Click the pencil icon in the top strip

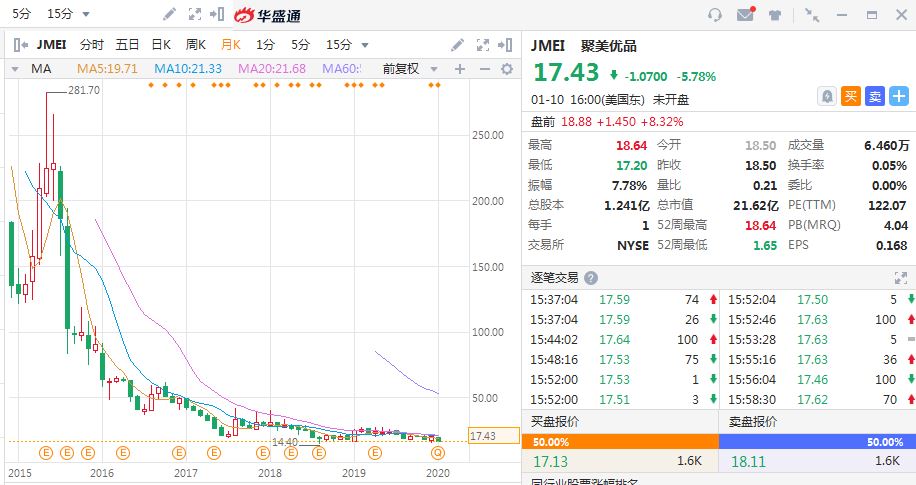tap(169, 14)
